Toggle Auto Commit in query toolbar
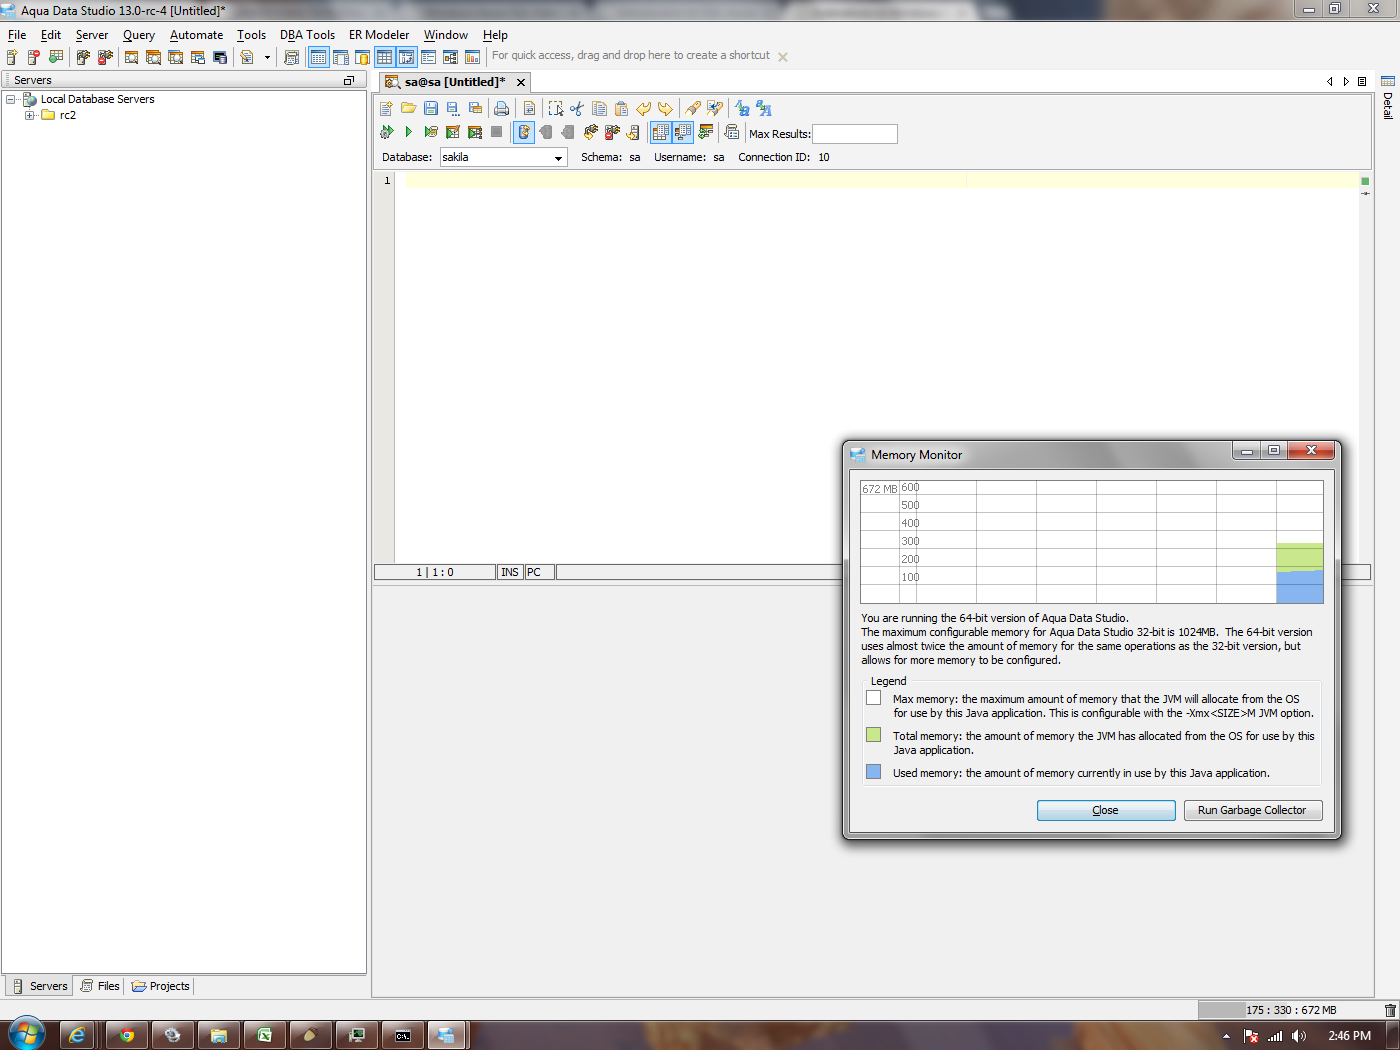Viewport: 1400px width, 1050px height. (x=524, y=132)
